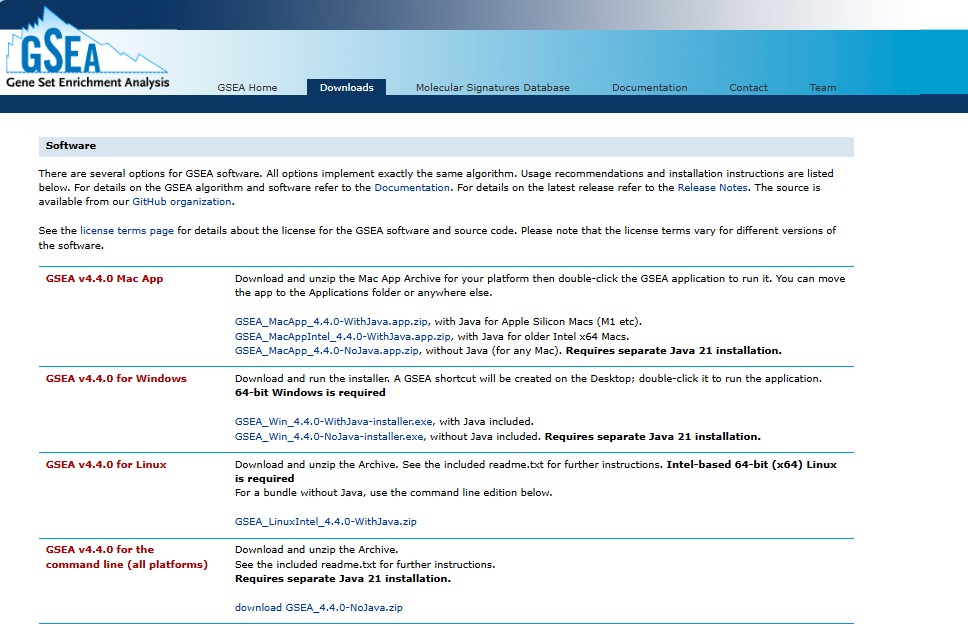968x626 pixels.
Task: Download GSEA_Win_4.4.0-NoJava-installer.exe
Action: tap(330, 437)
